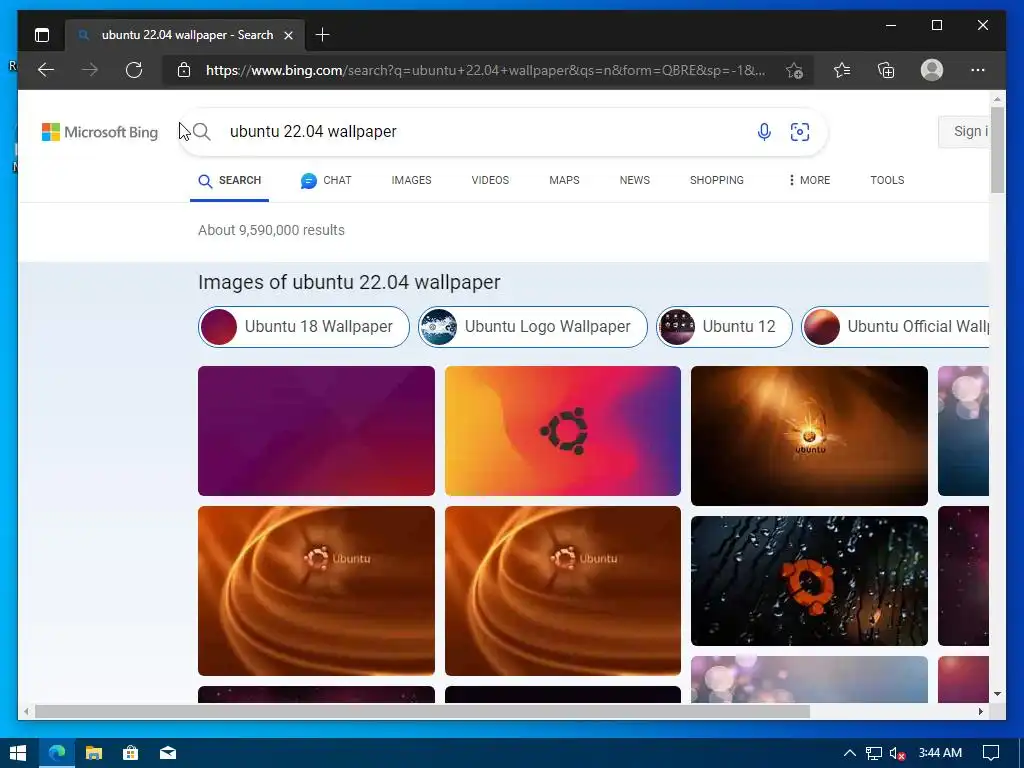Image resolution: width=1024 pixels, height=768 pixels.
Task: Click the muted volume tray icon
Action: click(x=897, y=753)
